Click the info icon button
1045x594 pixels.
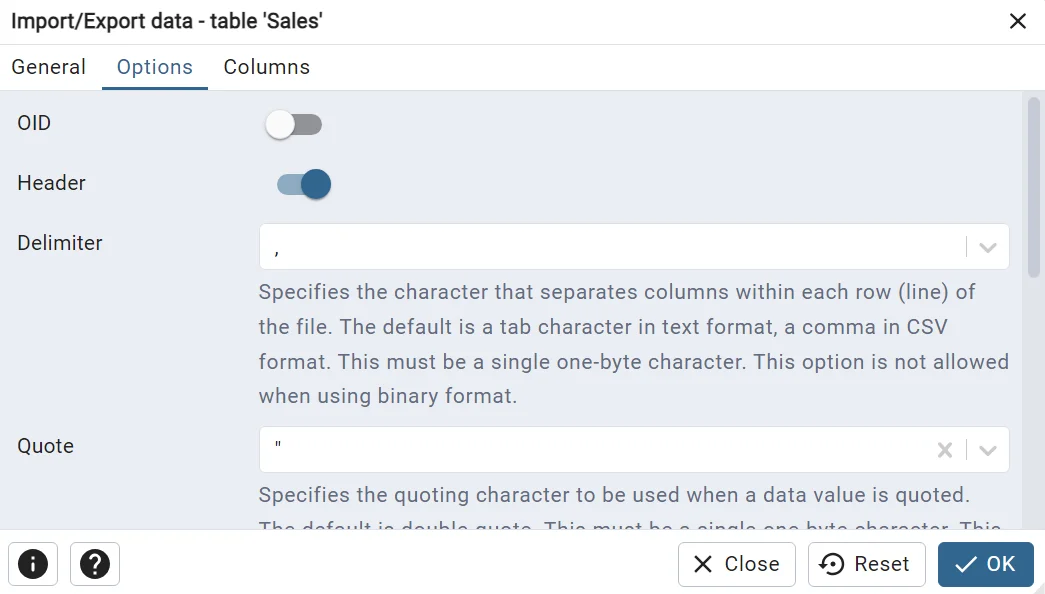[x=33, y=564]
